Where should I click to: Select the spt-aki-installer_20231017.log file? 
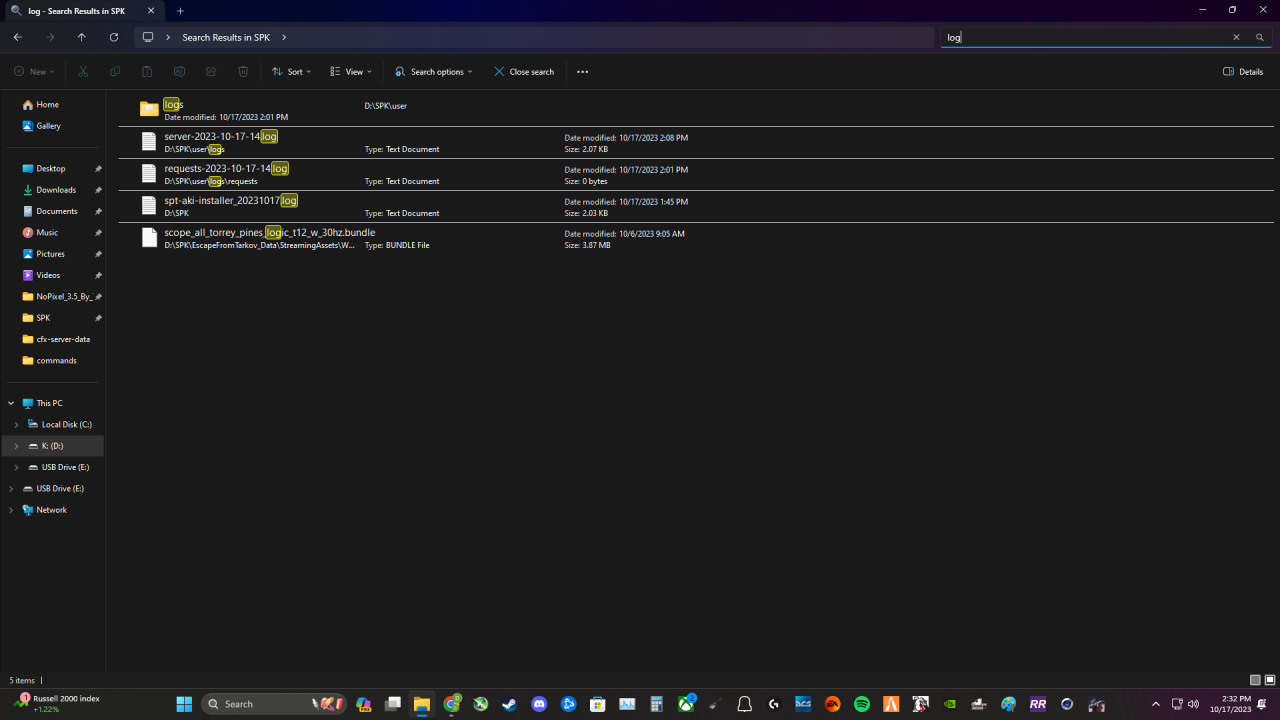point(696,206)
